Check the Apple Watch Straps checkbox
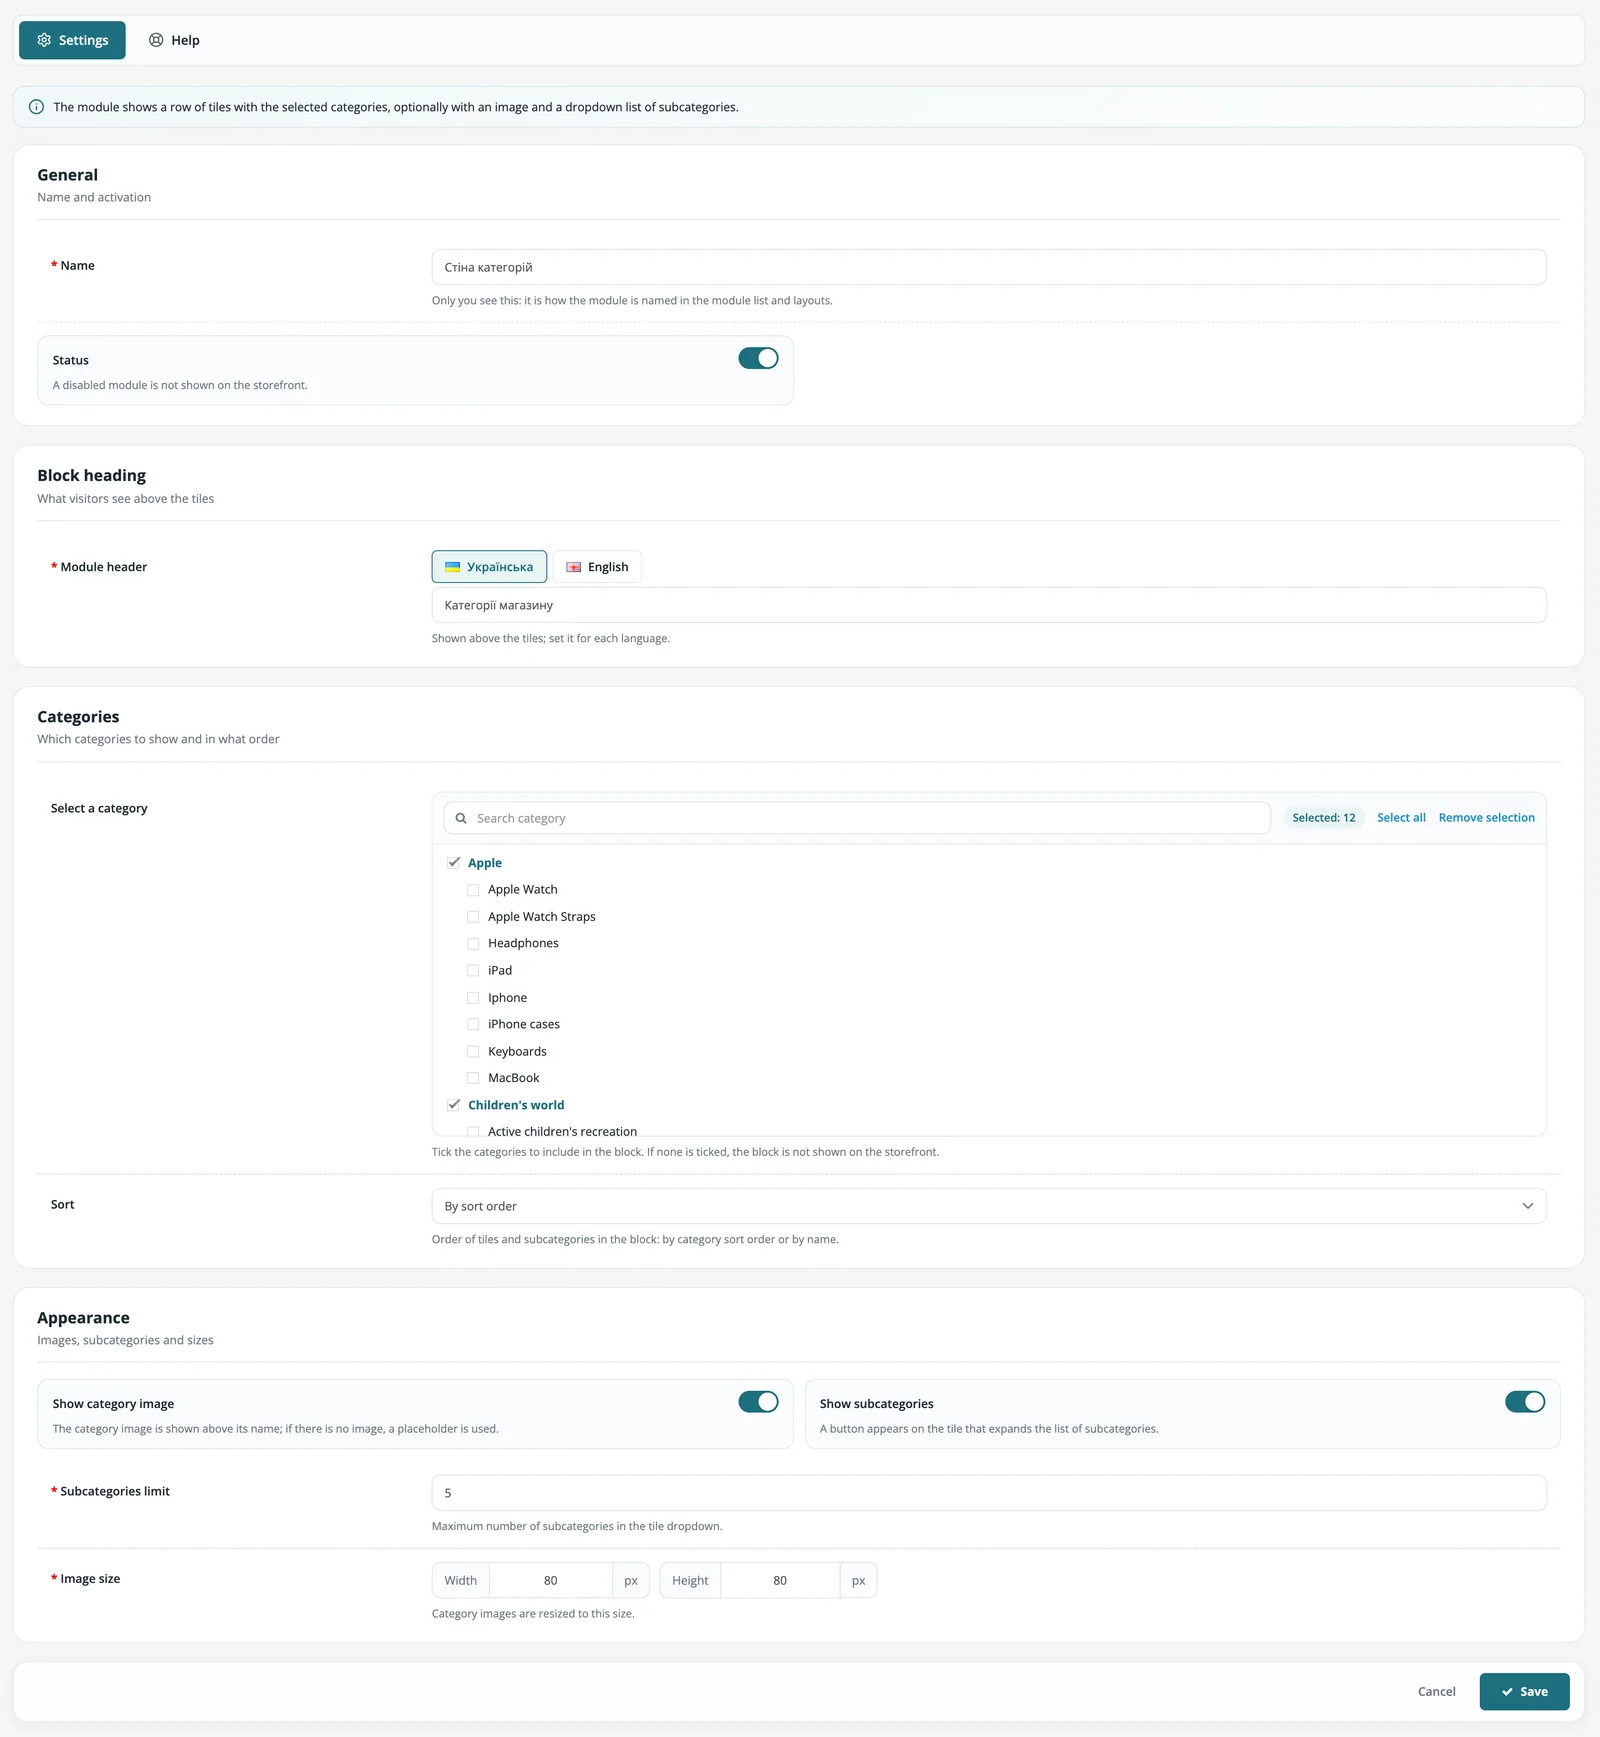The height and width of the screenshot is (1737, 1600). click(473, 917)
